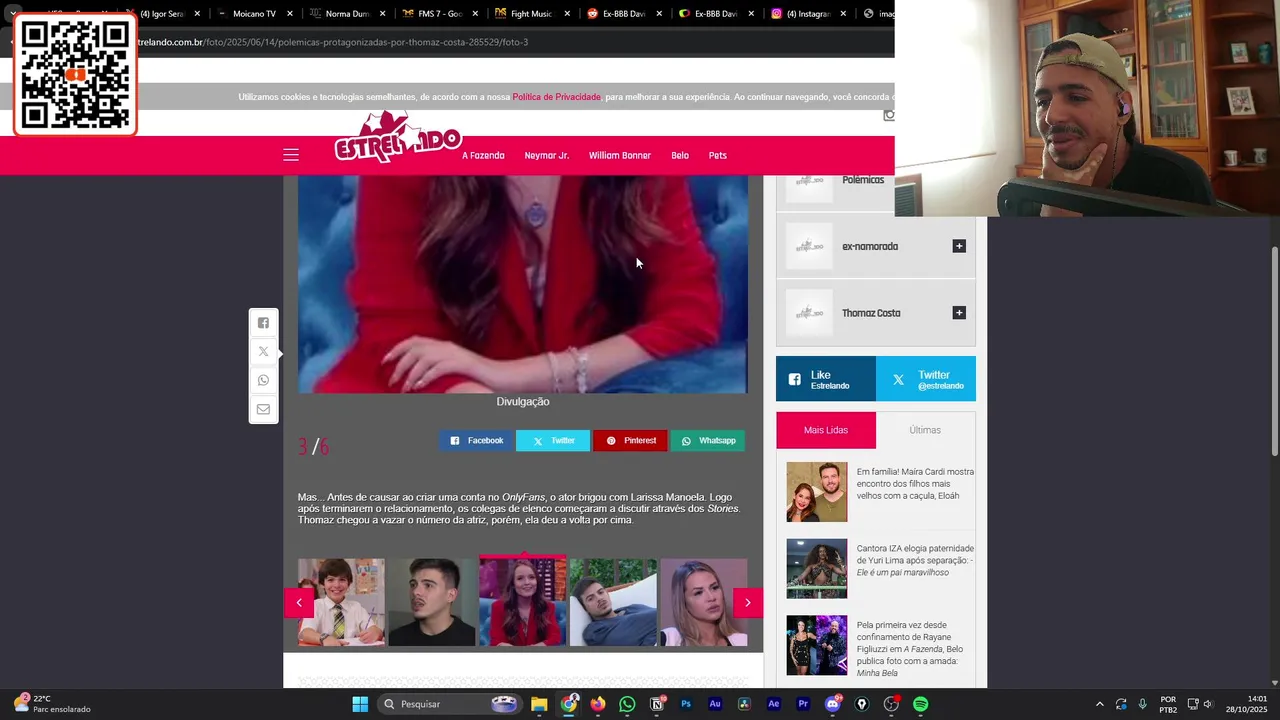Select the blonde woman thumbnail
The width and height of the screenshot is (1280, 720).
(704, 602)
